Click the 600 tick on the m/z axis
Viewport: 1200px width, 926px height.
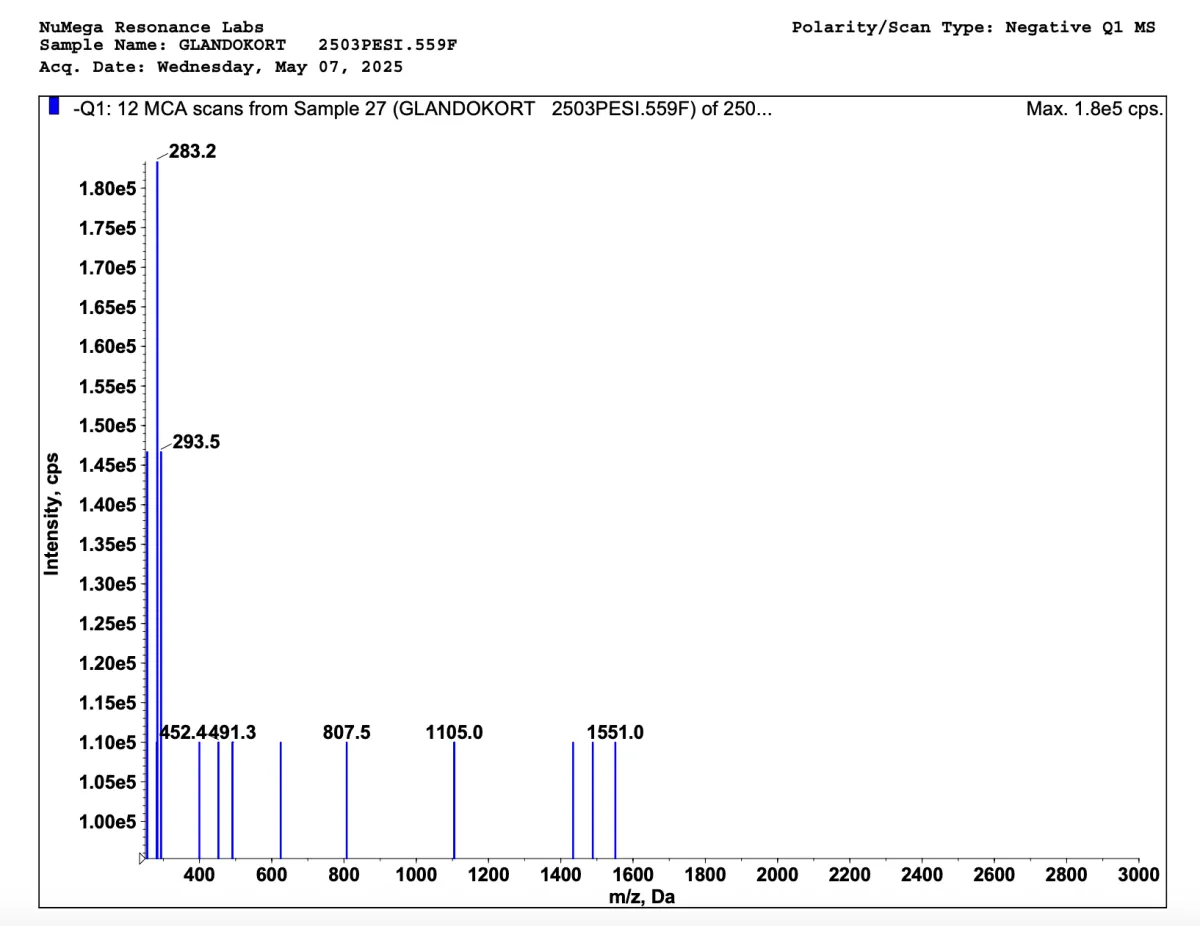[x=271, y=875]
